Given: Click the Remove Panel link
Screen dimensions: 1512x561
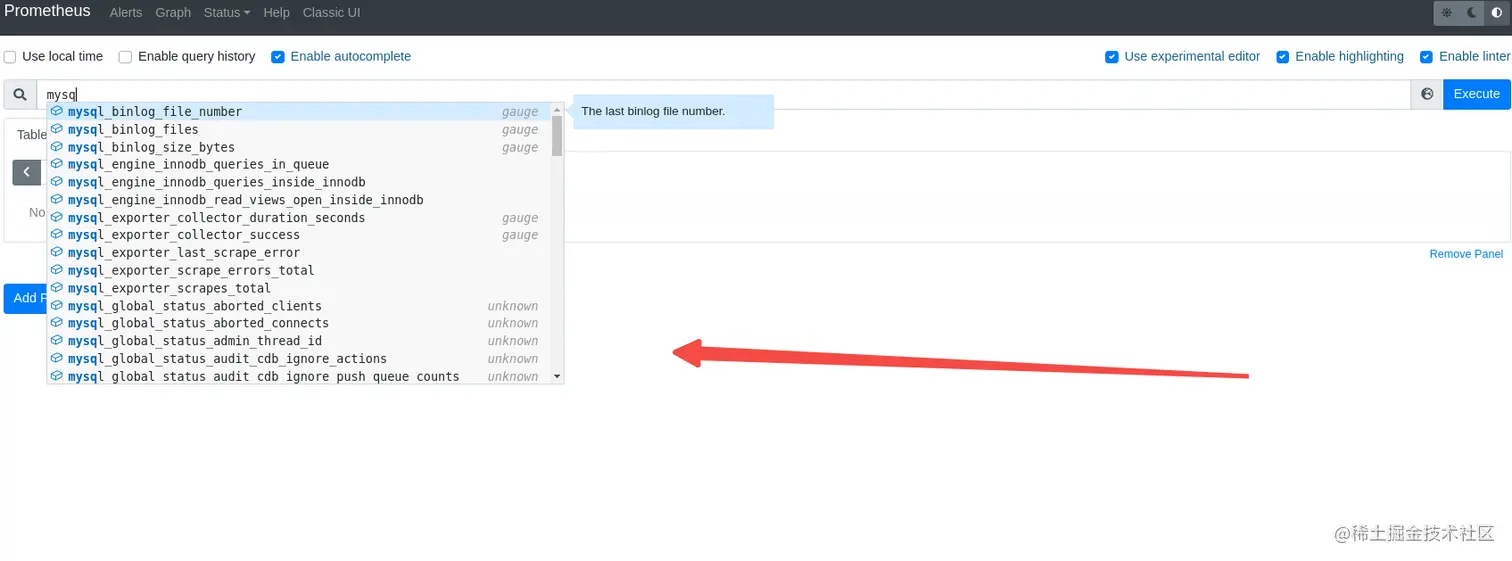Looking at the screenshot, I should point(1466,254).
